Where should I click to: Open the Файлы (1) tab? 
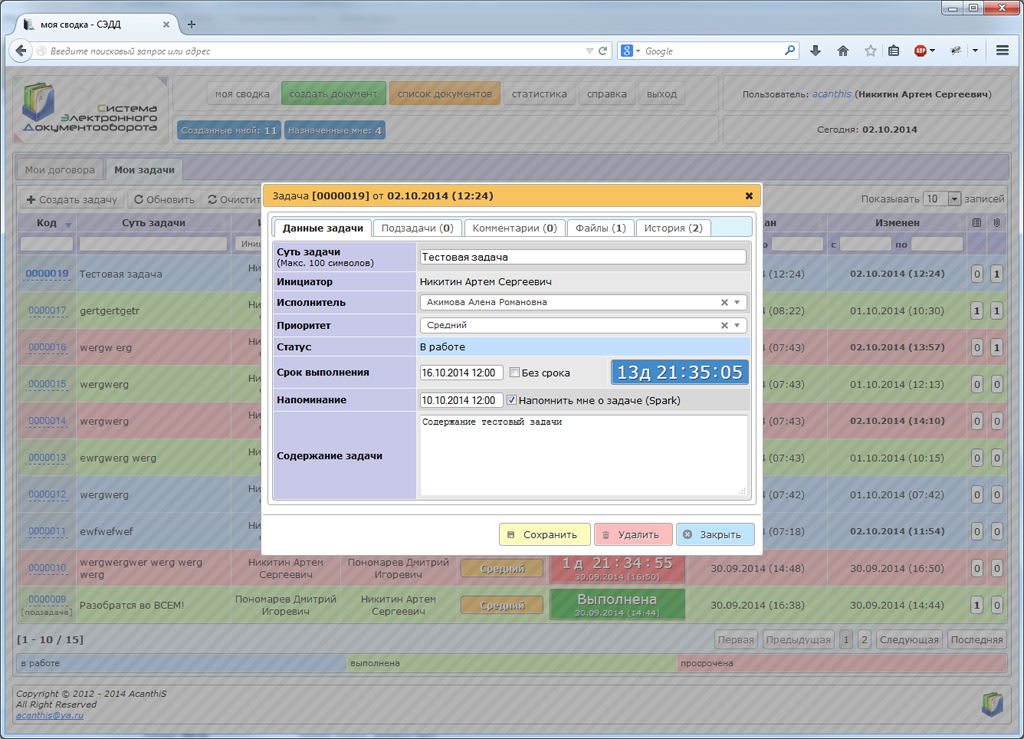click(x=600, y=228)
